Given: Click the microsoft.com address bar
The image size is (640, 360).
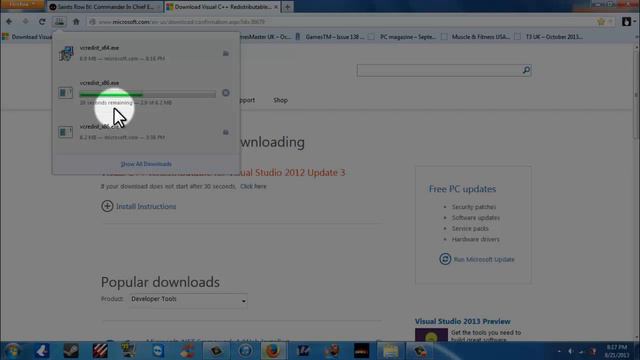Looking at the screenshot, I should (x=341, y=22).
